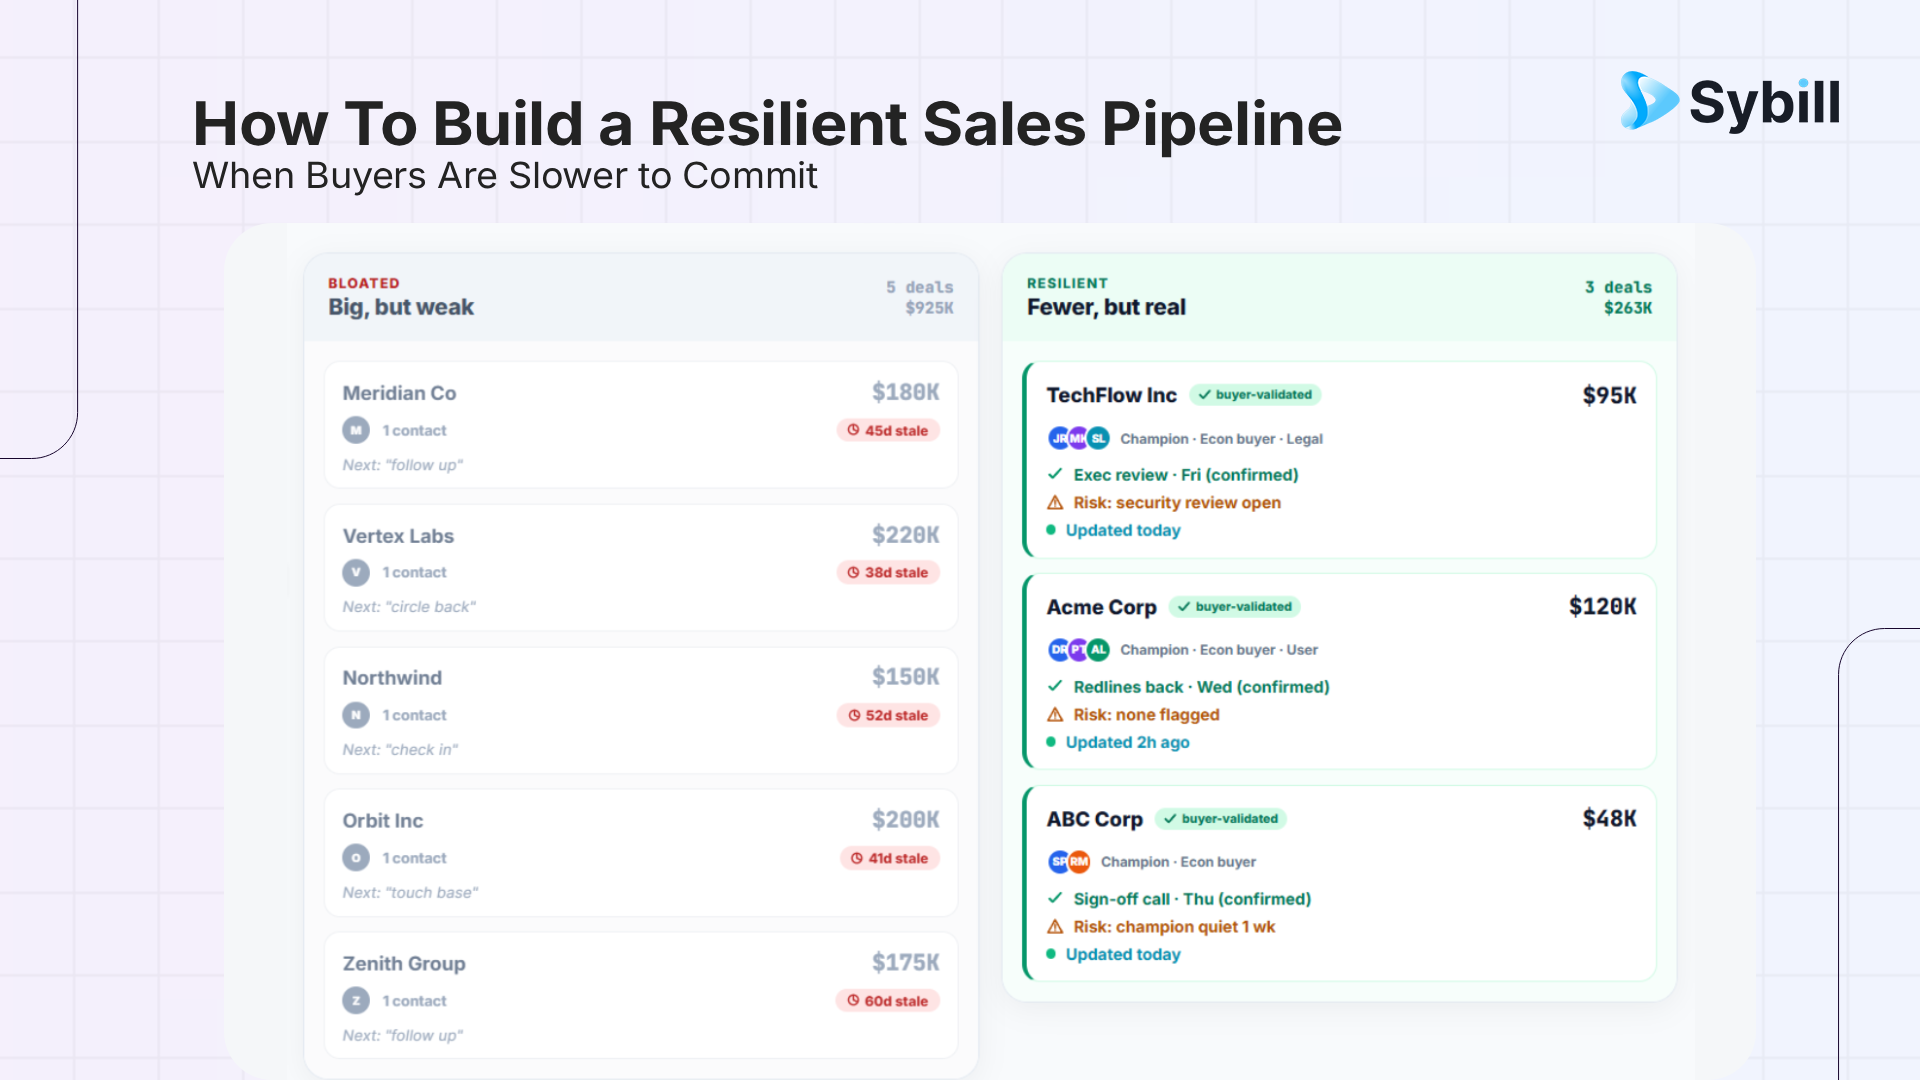Click the $150K Northwind amount
Viewport: 1920px width, 1080px height.
[906, 677]
